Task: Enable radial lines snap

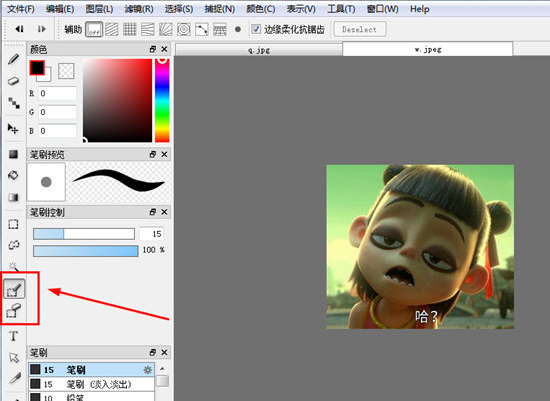Action: [x=166, y=29]
